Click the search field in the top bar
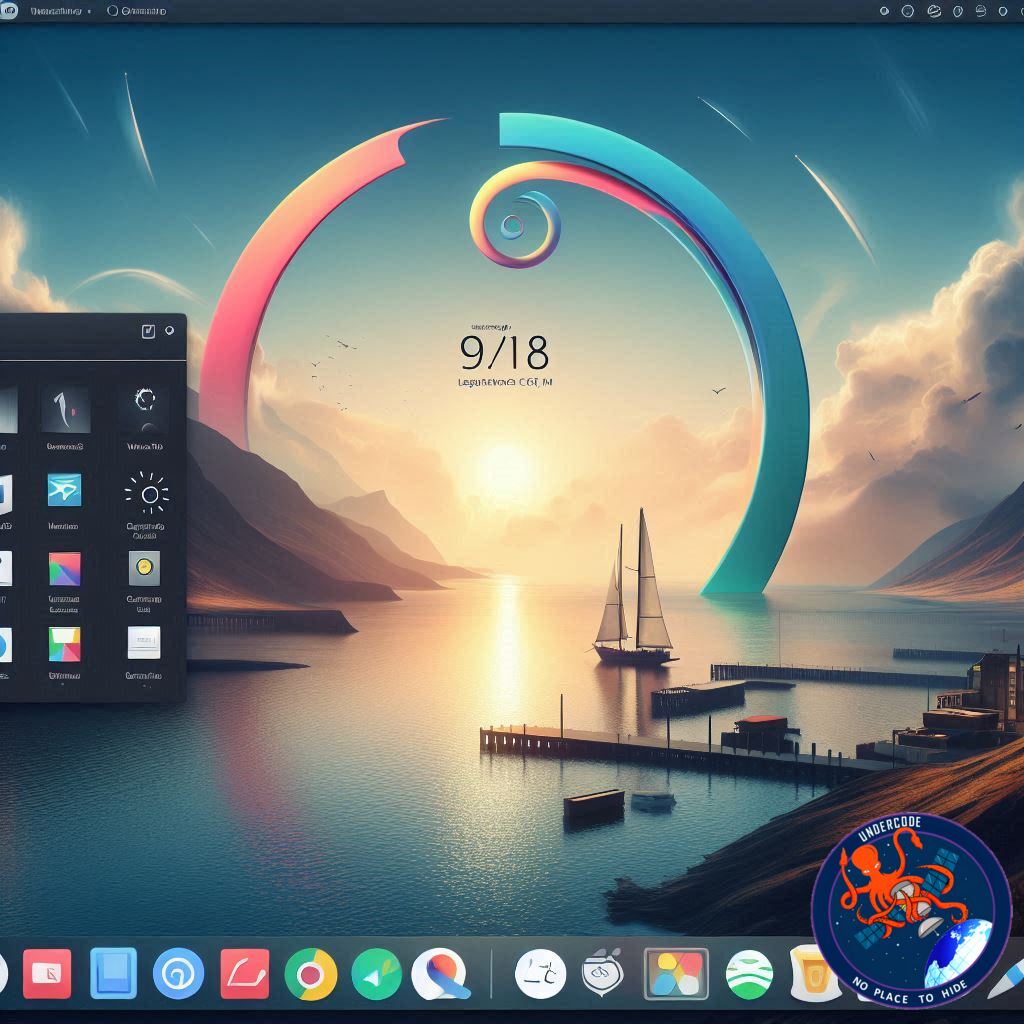This screenshot has width=1024, height=1024. pos(136,11)
